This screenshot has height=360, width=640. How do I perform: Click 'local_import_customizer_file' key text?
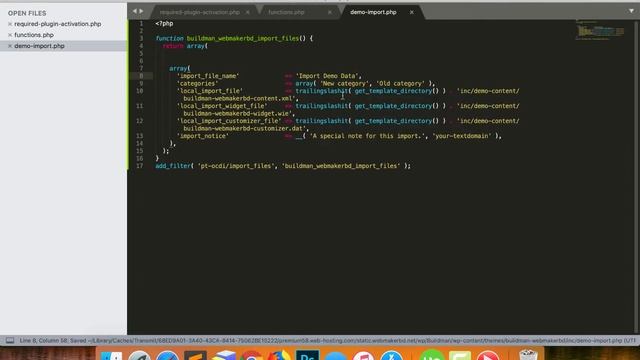(229, 121)
